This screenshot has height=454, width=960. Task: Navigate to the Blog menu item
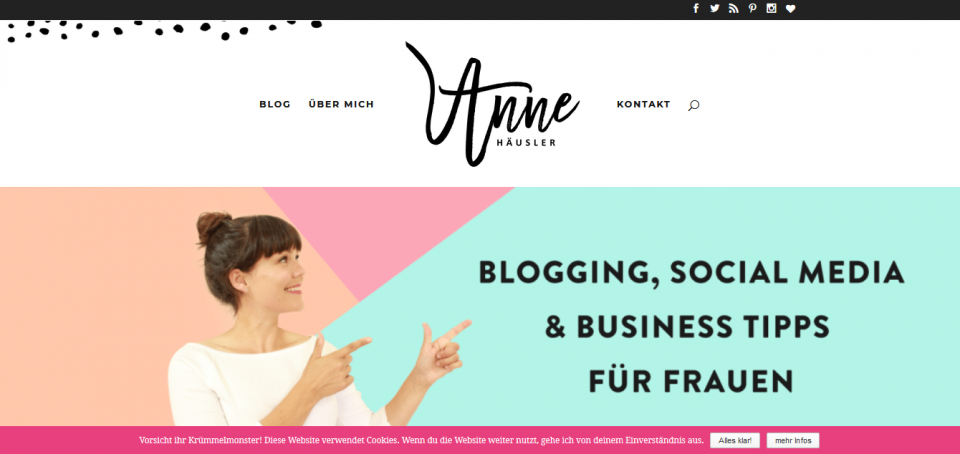pos(275,105)
